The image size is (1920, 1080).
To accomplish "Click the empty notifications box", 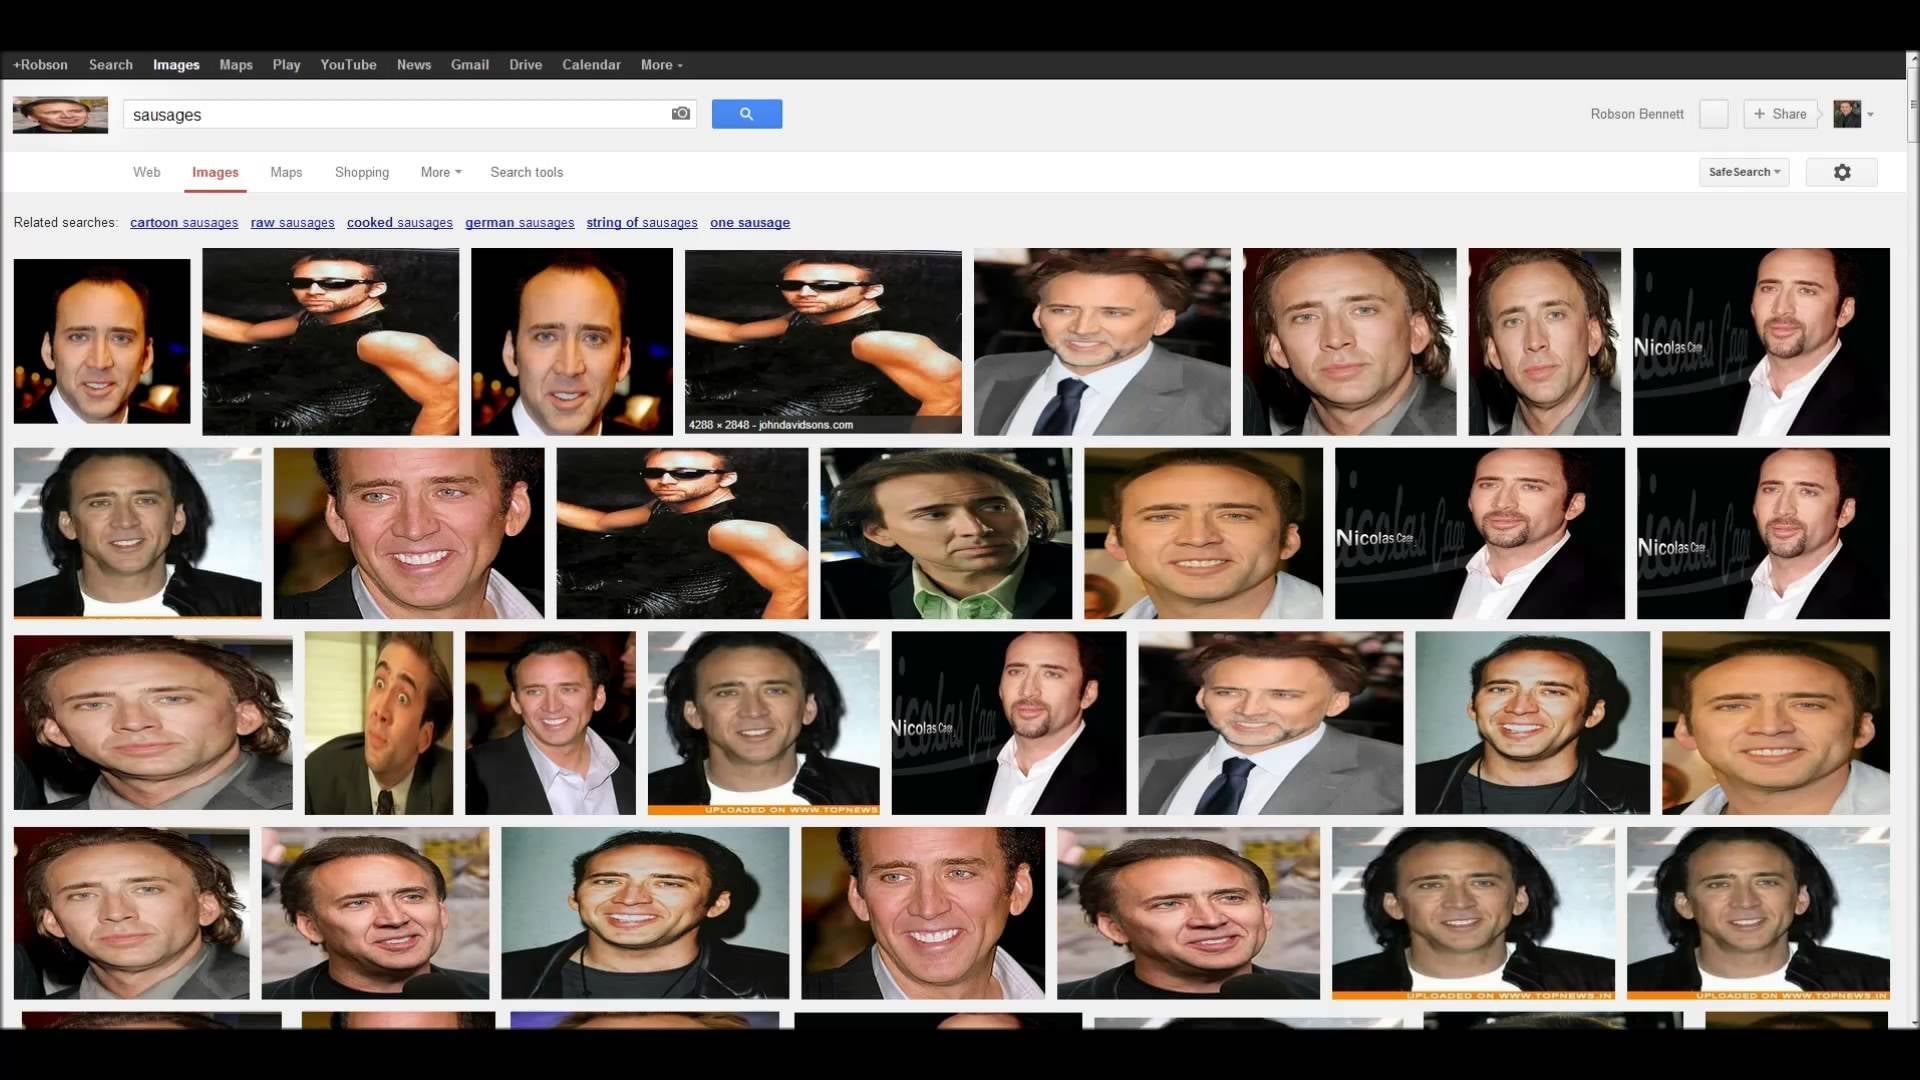I will [x=1713, y=114].
